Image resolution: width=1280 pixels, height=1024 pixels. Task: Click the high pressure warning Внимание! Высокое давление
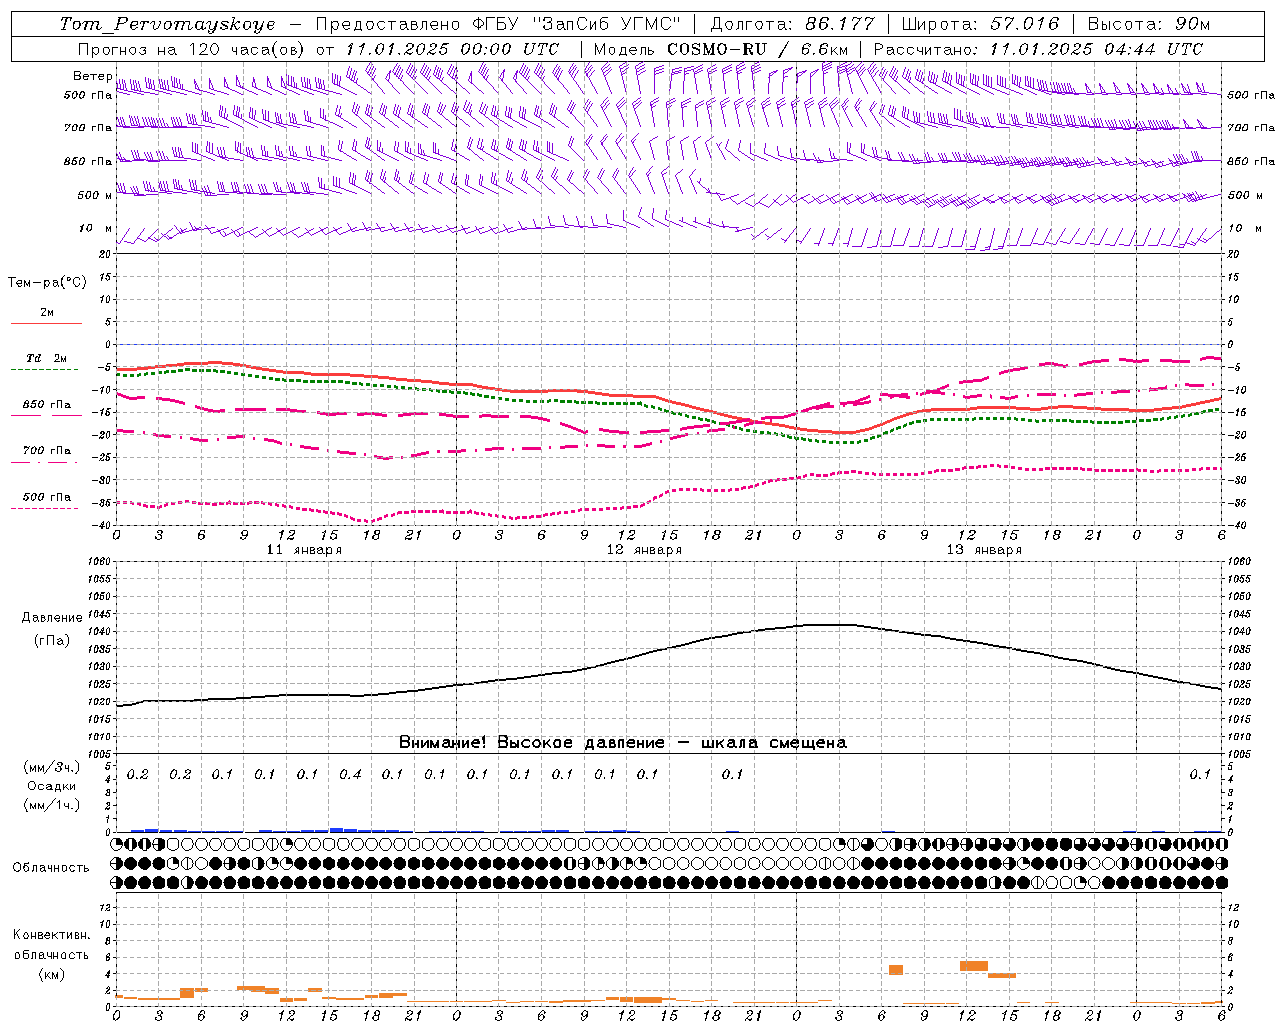(532, 743)
